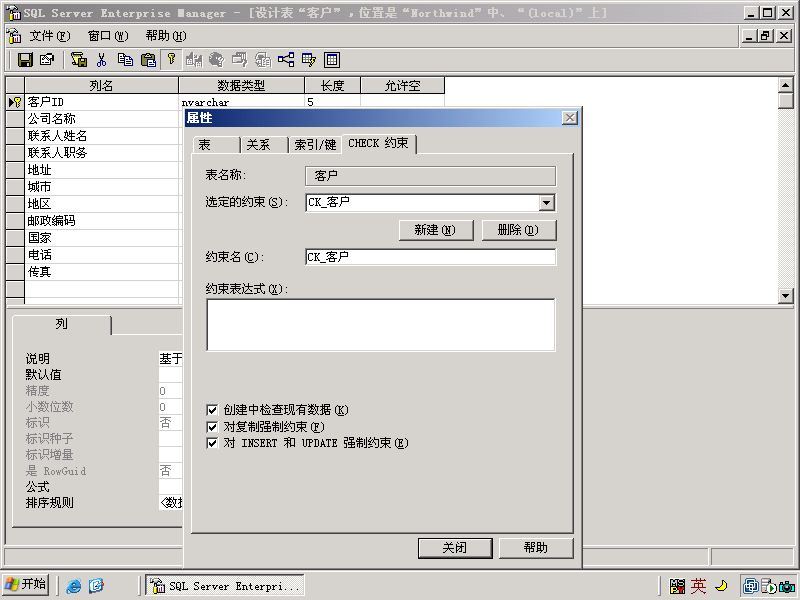Click the 新建 button
This screenshot has width=800, height=600.
click(436, 230)
